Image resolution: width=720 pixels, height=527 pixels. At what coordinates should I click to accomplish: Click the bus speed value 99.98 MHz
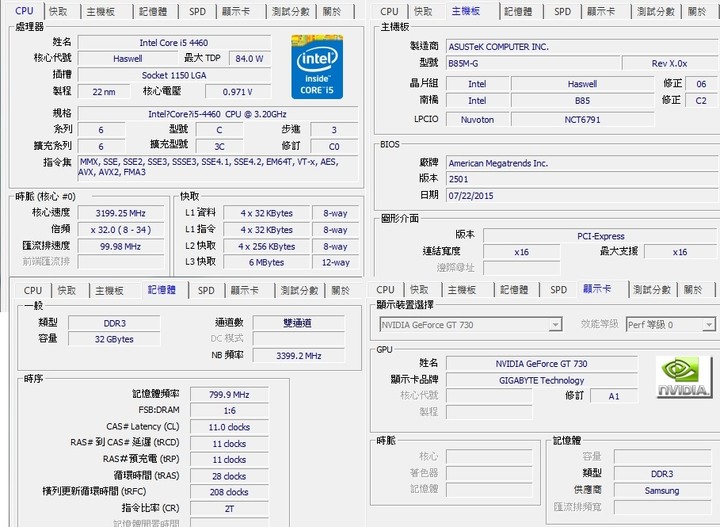click(121, 247)
